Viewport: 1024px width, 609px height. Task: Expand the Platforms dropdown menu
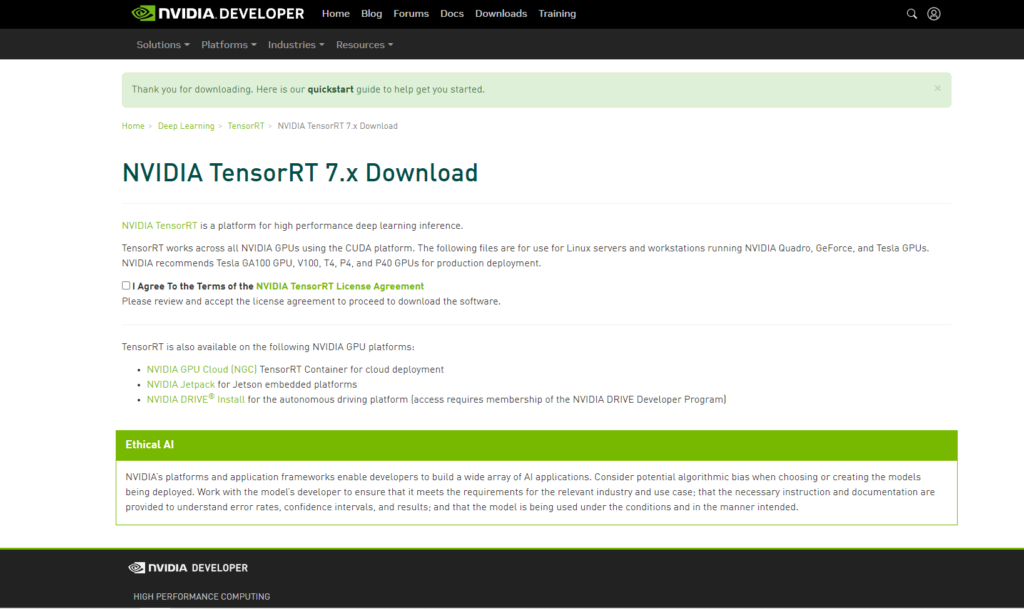[x=228, y=45]
